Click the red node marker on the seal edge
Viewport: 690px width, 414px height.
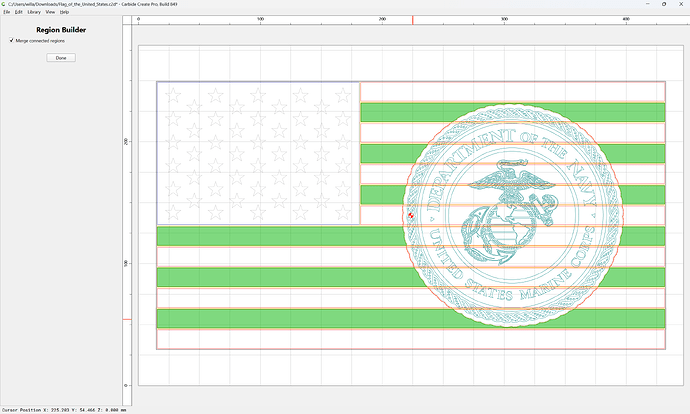(411, 215)
